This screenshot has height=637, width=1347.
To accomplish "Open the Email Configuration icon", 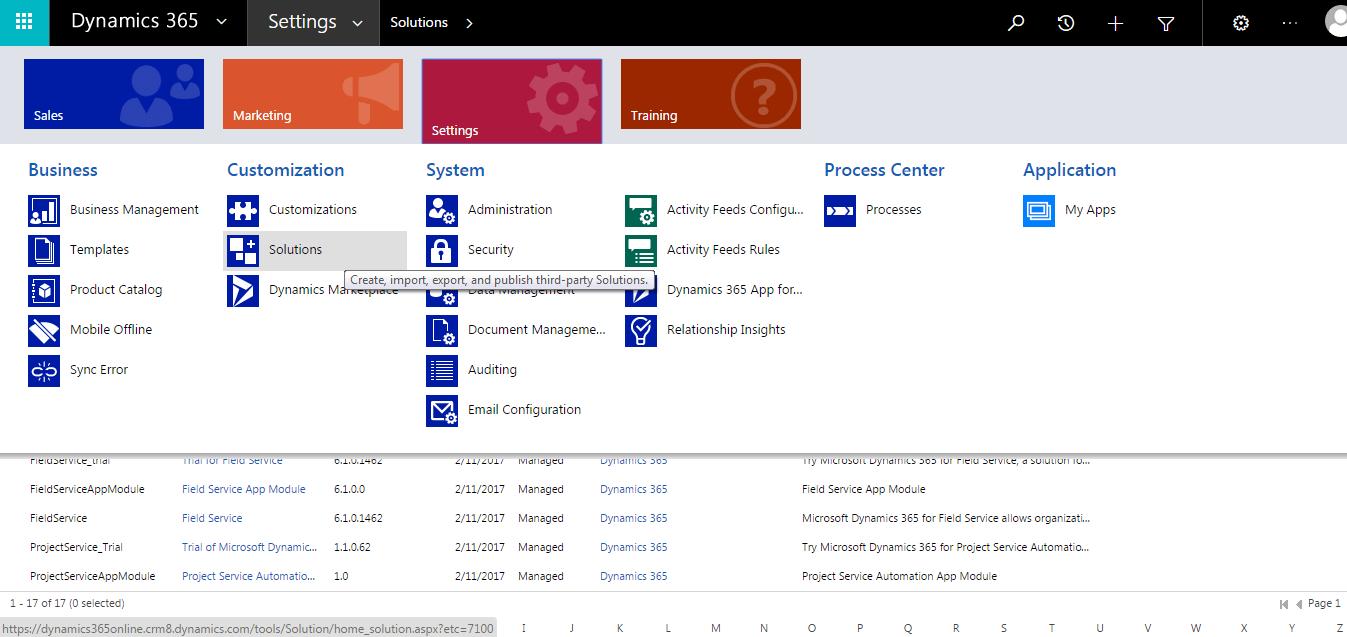I will (442, 410).
